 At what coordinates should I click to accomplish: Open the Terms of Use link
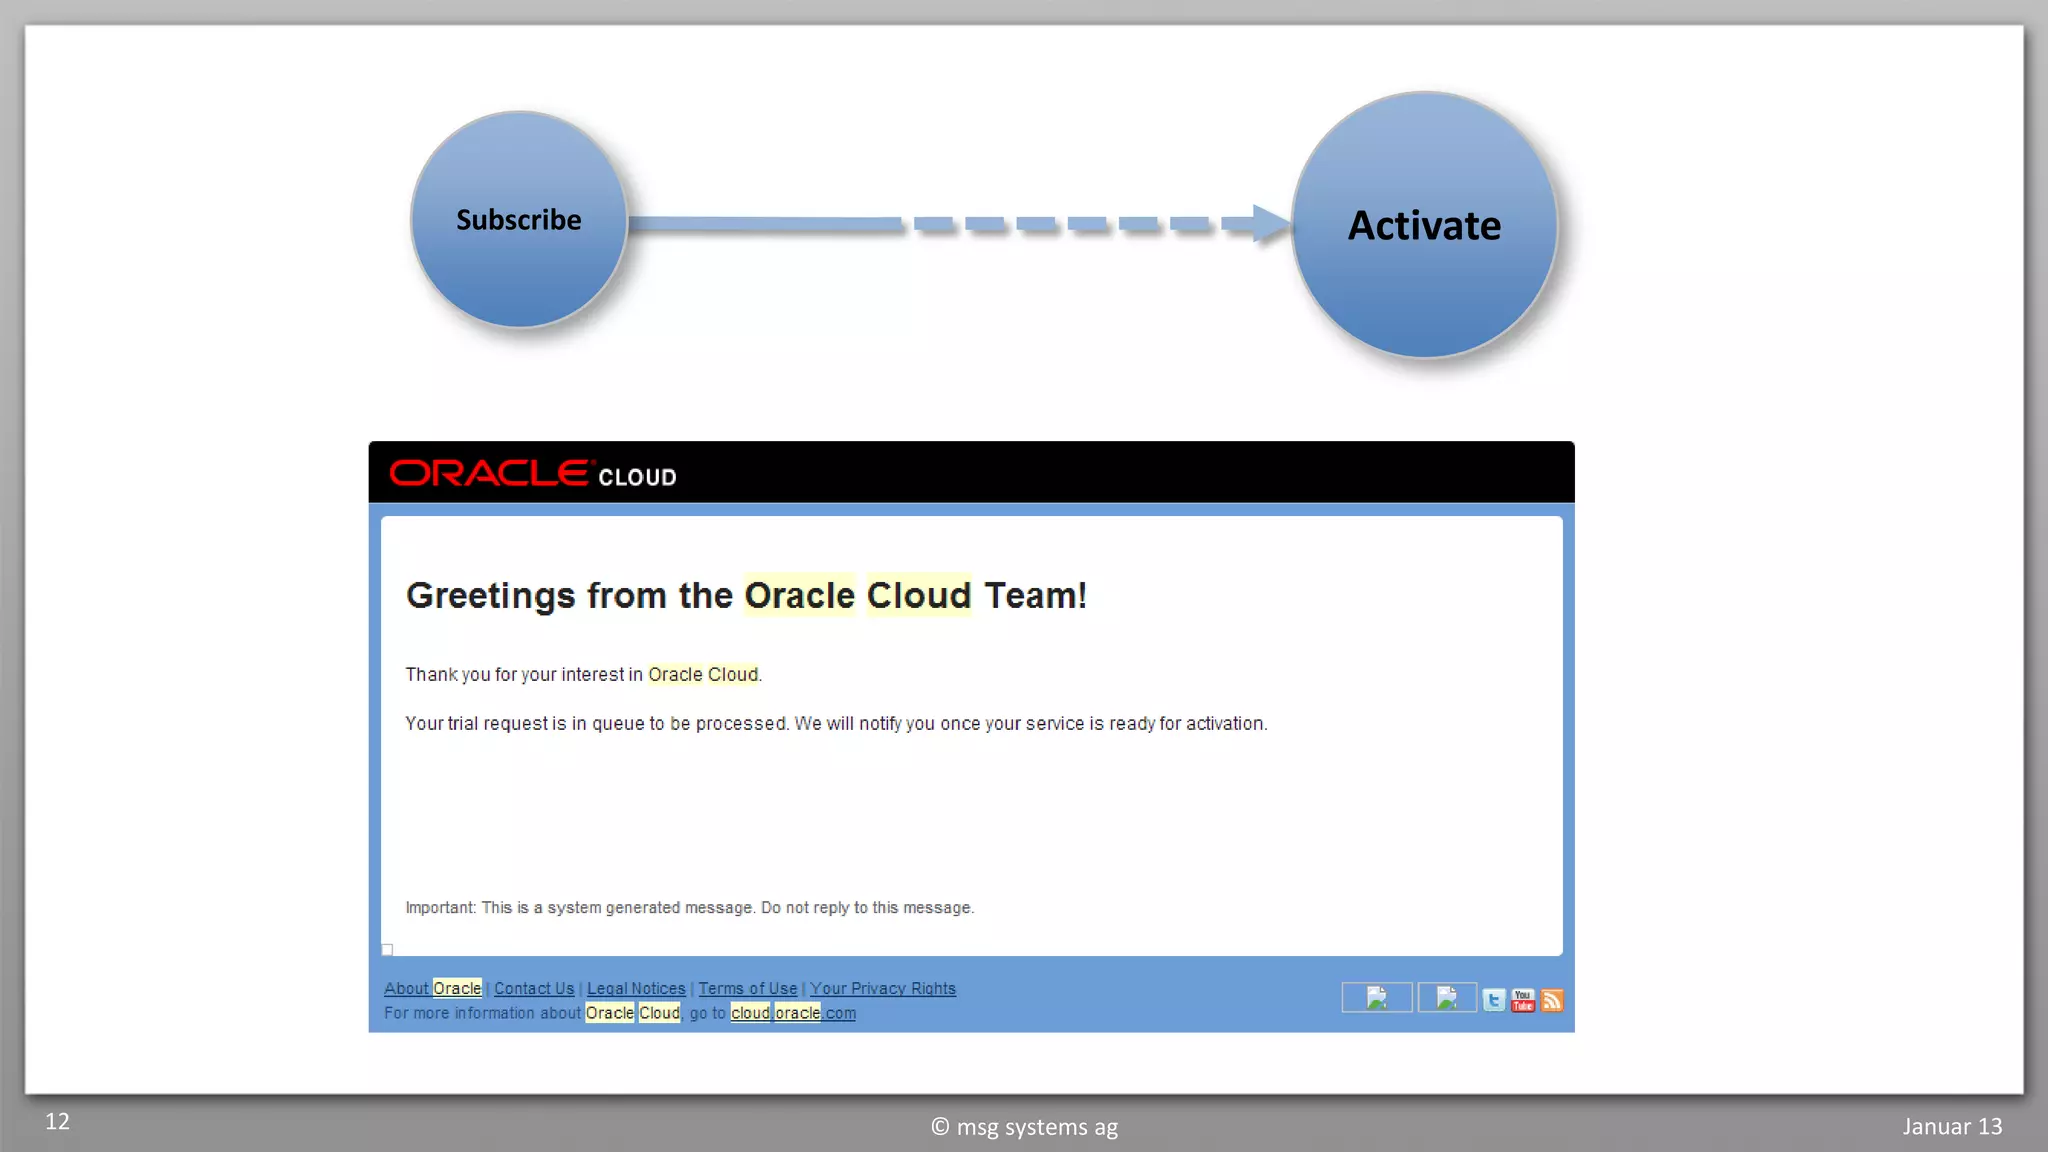point(748,988)
